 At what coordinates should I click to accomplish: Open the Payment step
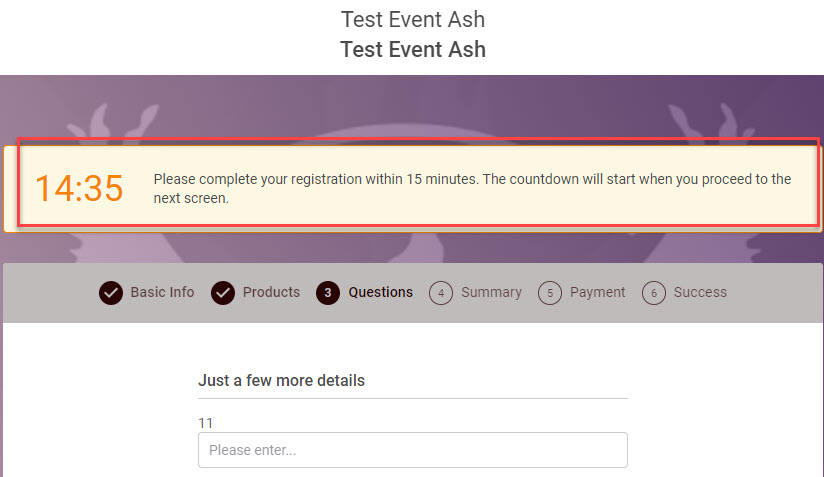tap(597, 292)
